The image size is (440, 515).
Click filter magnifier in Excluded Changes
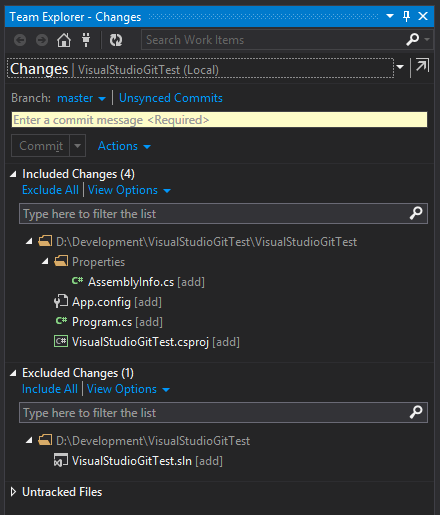[x=416, y=412]
